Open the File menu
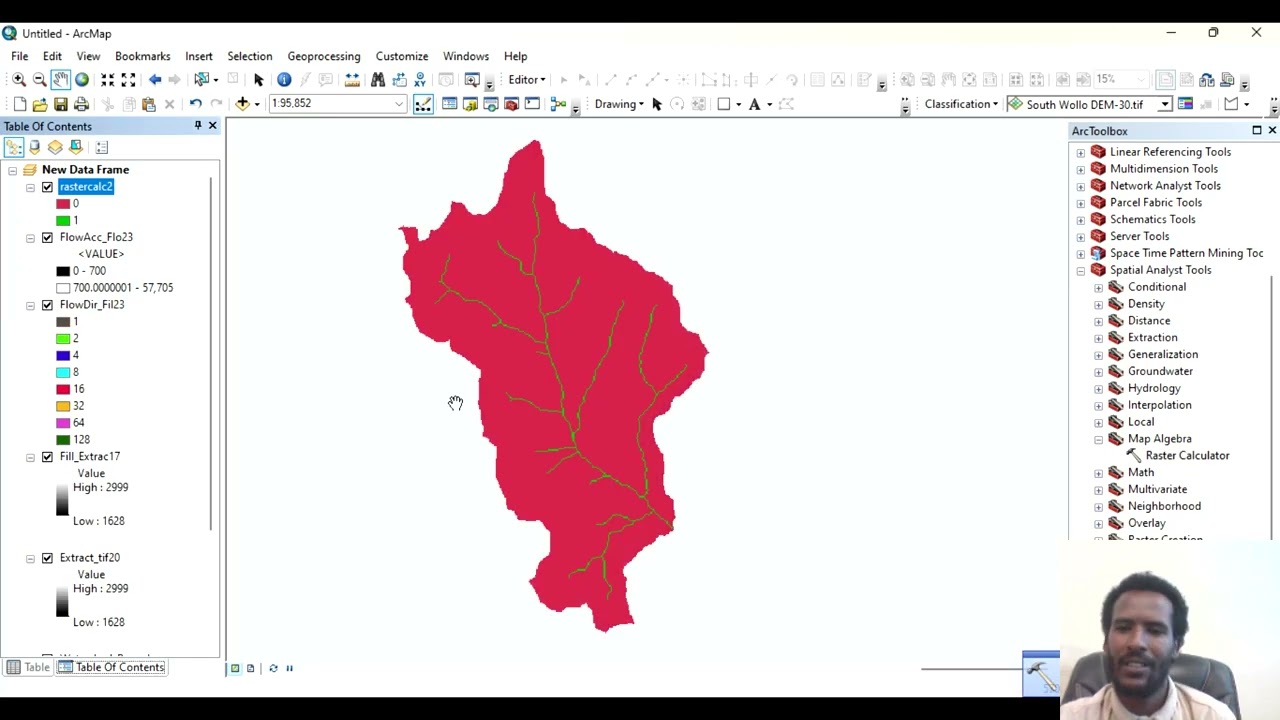Image resolution: width=1280 pixels, height=720 pixels. [x=20, y=56]
